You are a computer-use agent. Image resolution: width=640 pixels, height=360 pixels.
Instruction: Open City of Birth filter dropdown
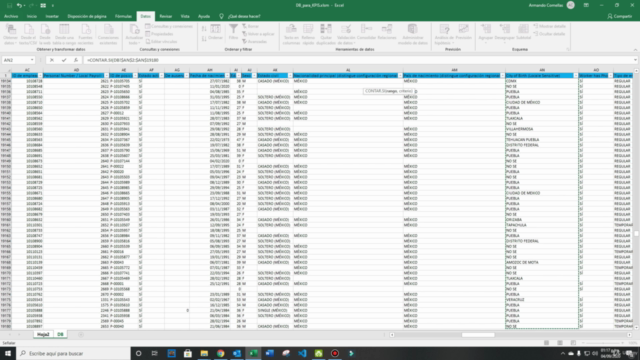pyautogui.click(x=576, y=76)
